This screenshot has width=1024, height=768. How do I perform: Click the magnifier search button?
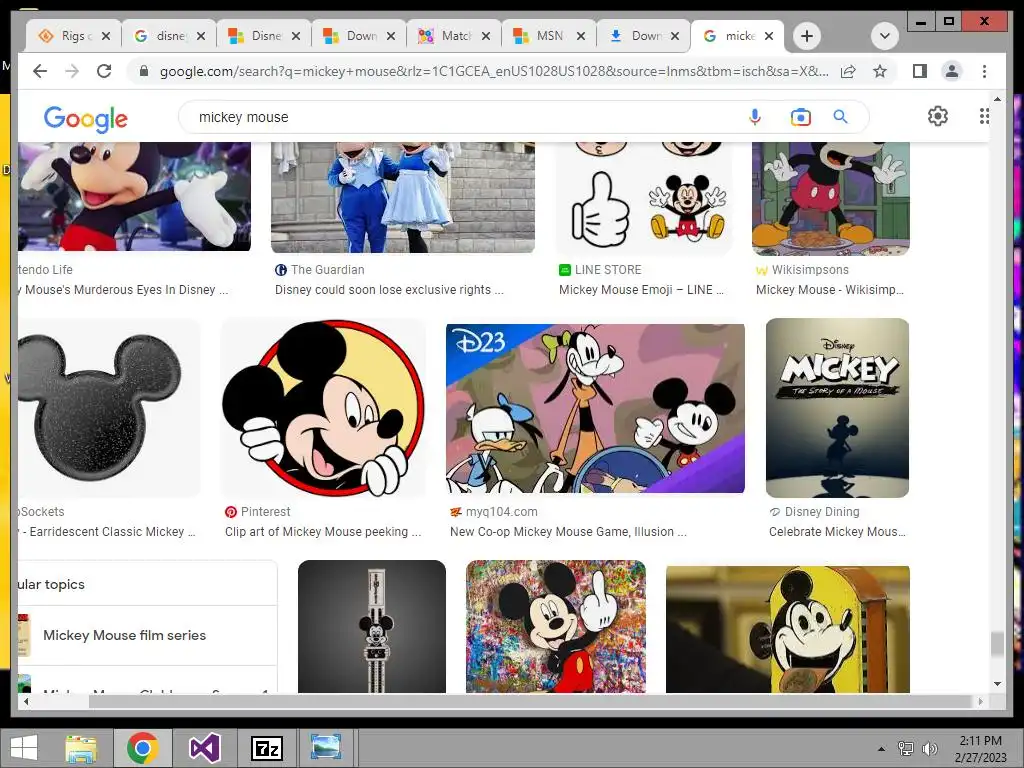[x=840, y=117]
